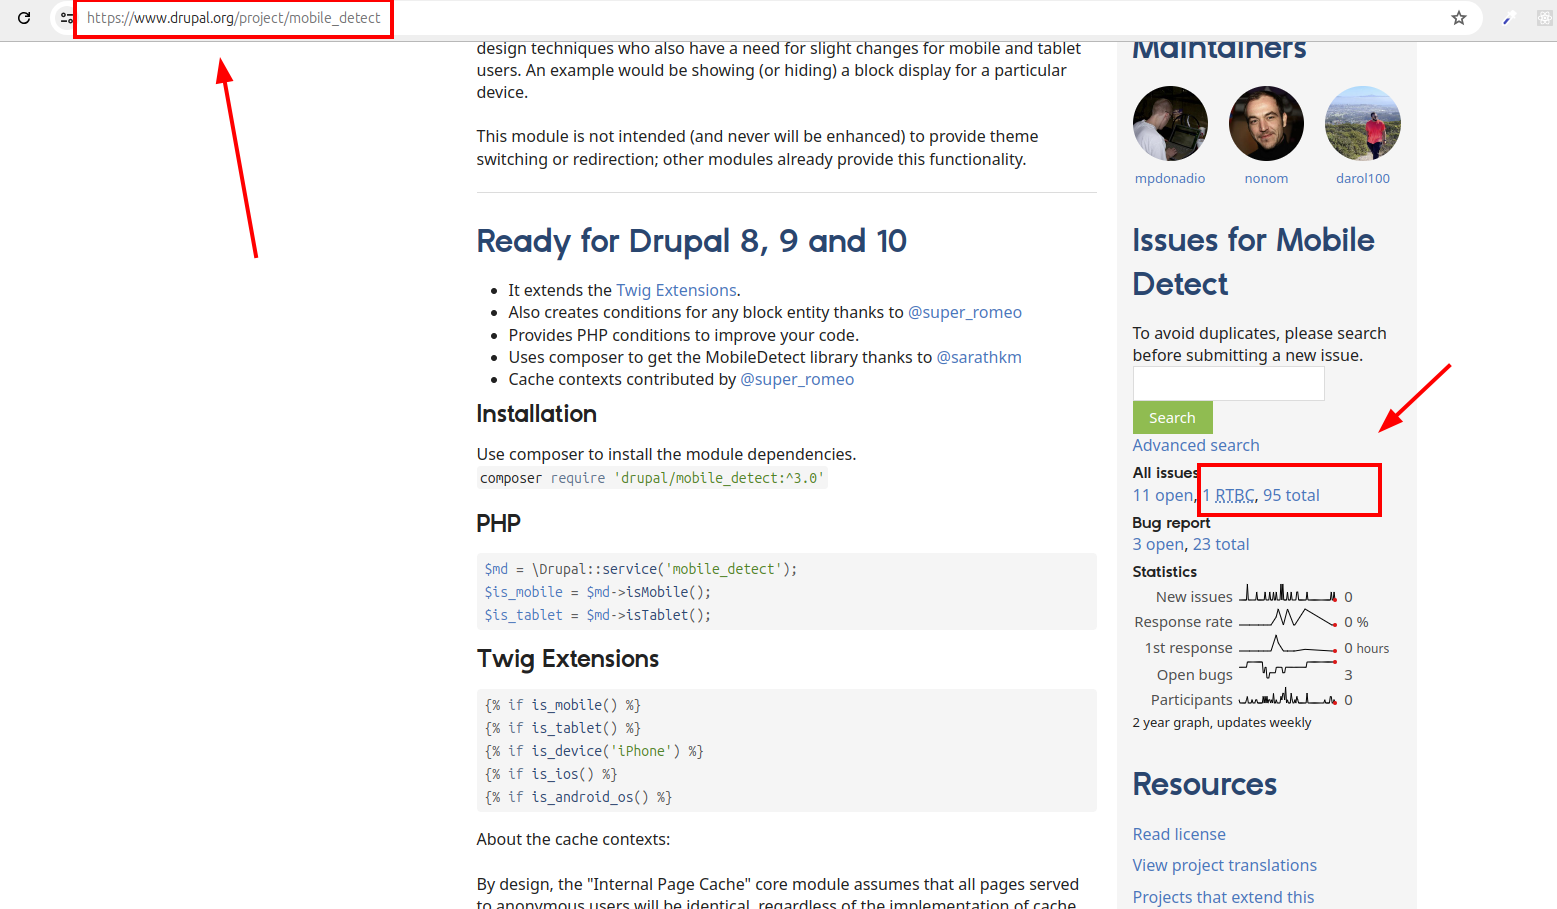Click the Installation heading
The image size is (1557, 909).
[537, 415]
